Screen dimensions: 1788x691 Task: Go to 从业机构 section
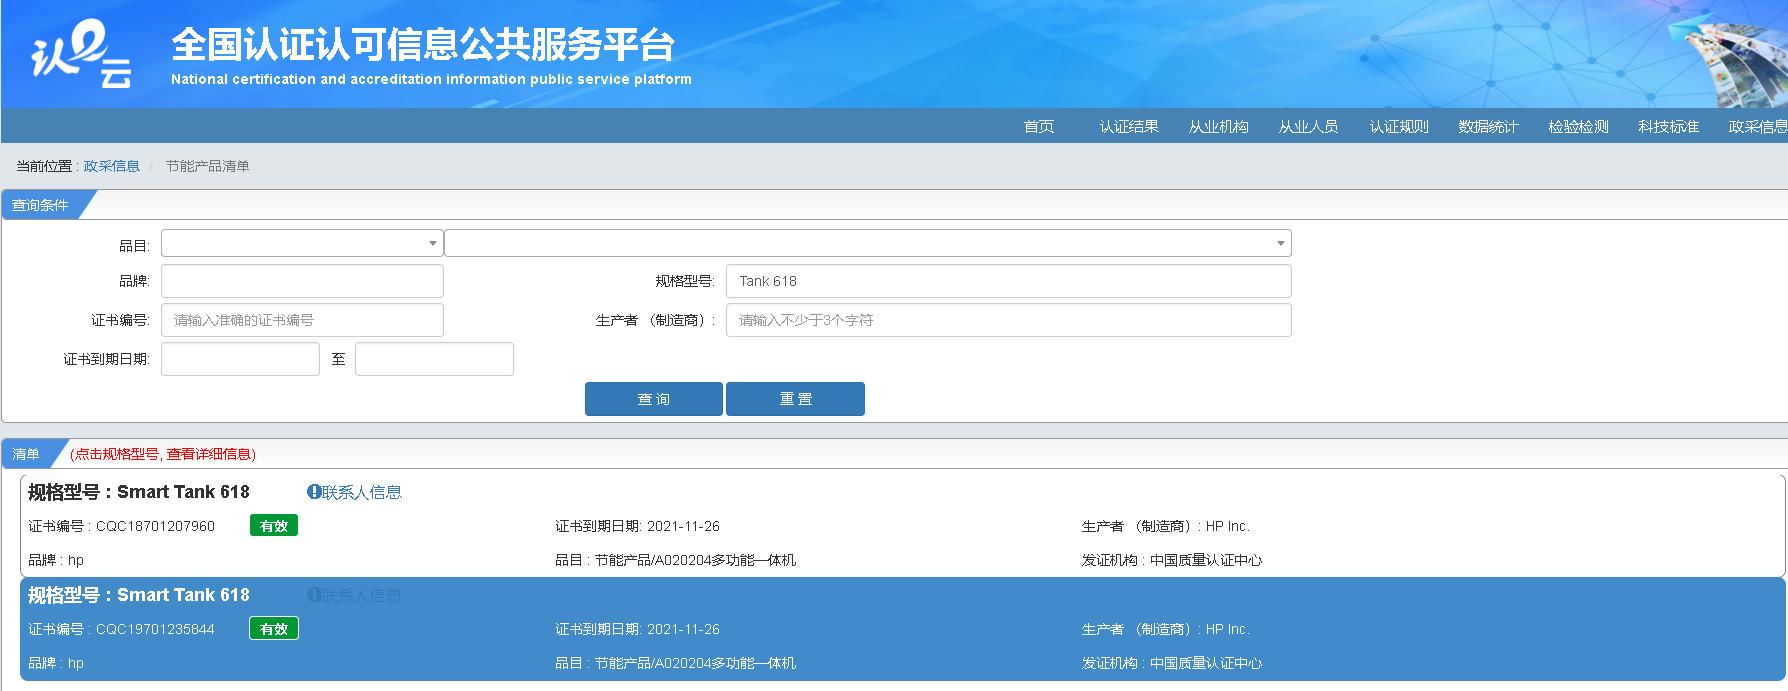[1219, 127]
